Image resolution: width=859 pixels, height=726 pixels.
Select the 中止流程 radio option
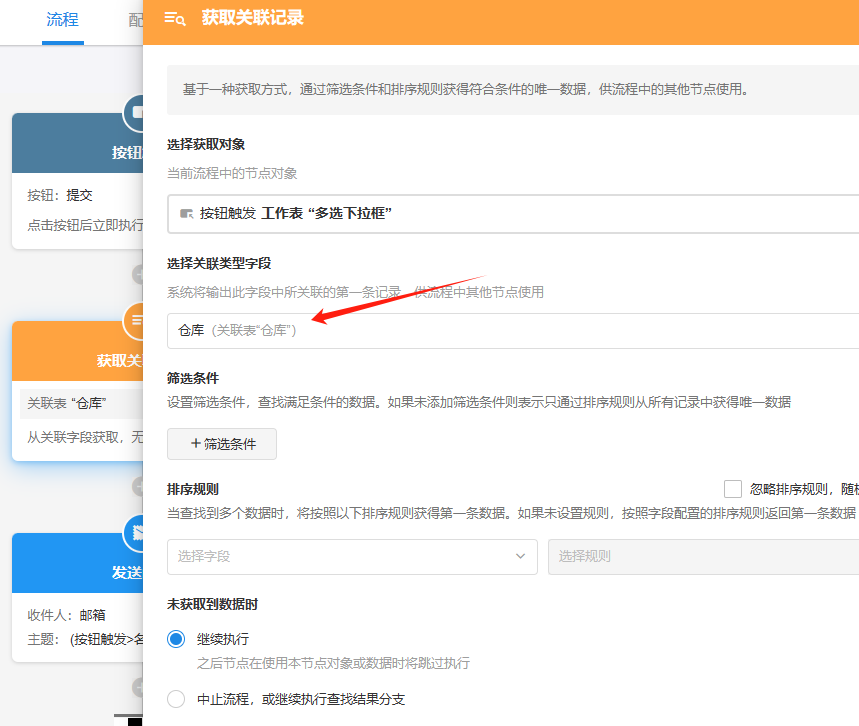click(x=176, y=699)
